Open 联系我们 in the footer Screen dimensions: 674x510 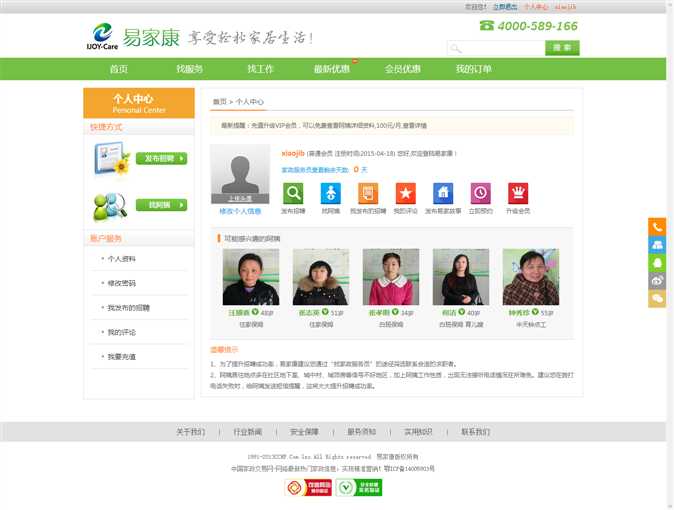coord(475,432)
